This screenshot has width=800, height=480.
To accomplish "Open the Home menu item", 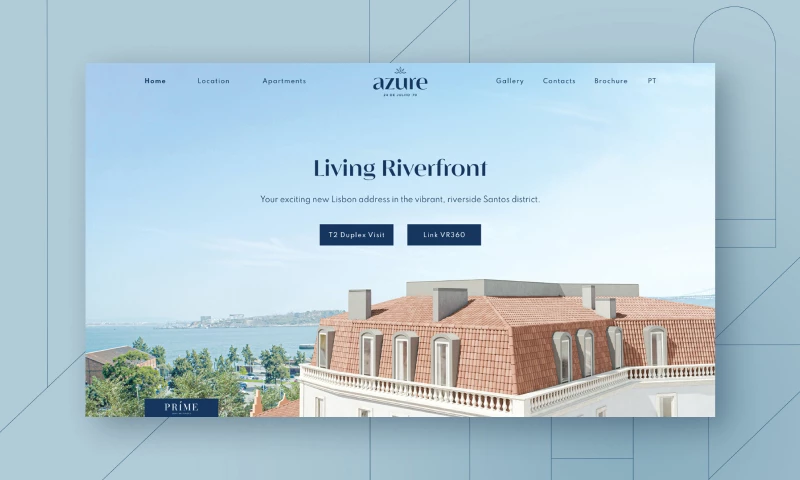I will (155, 81).
